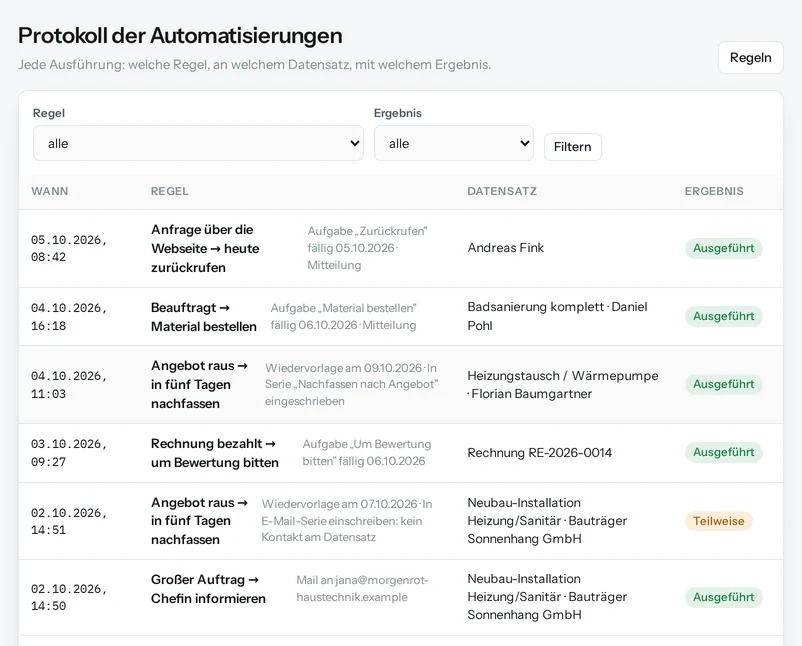Click detail 'Wiedervorlage am 07.10.2026'

pos(340,504)
